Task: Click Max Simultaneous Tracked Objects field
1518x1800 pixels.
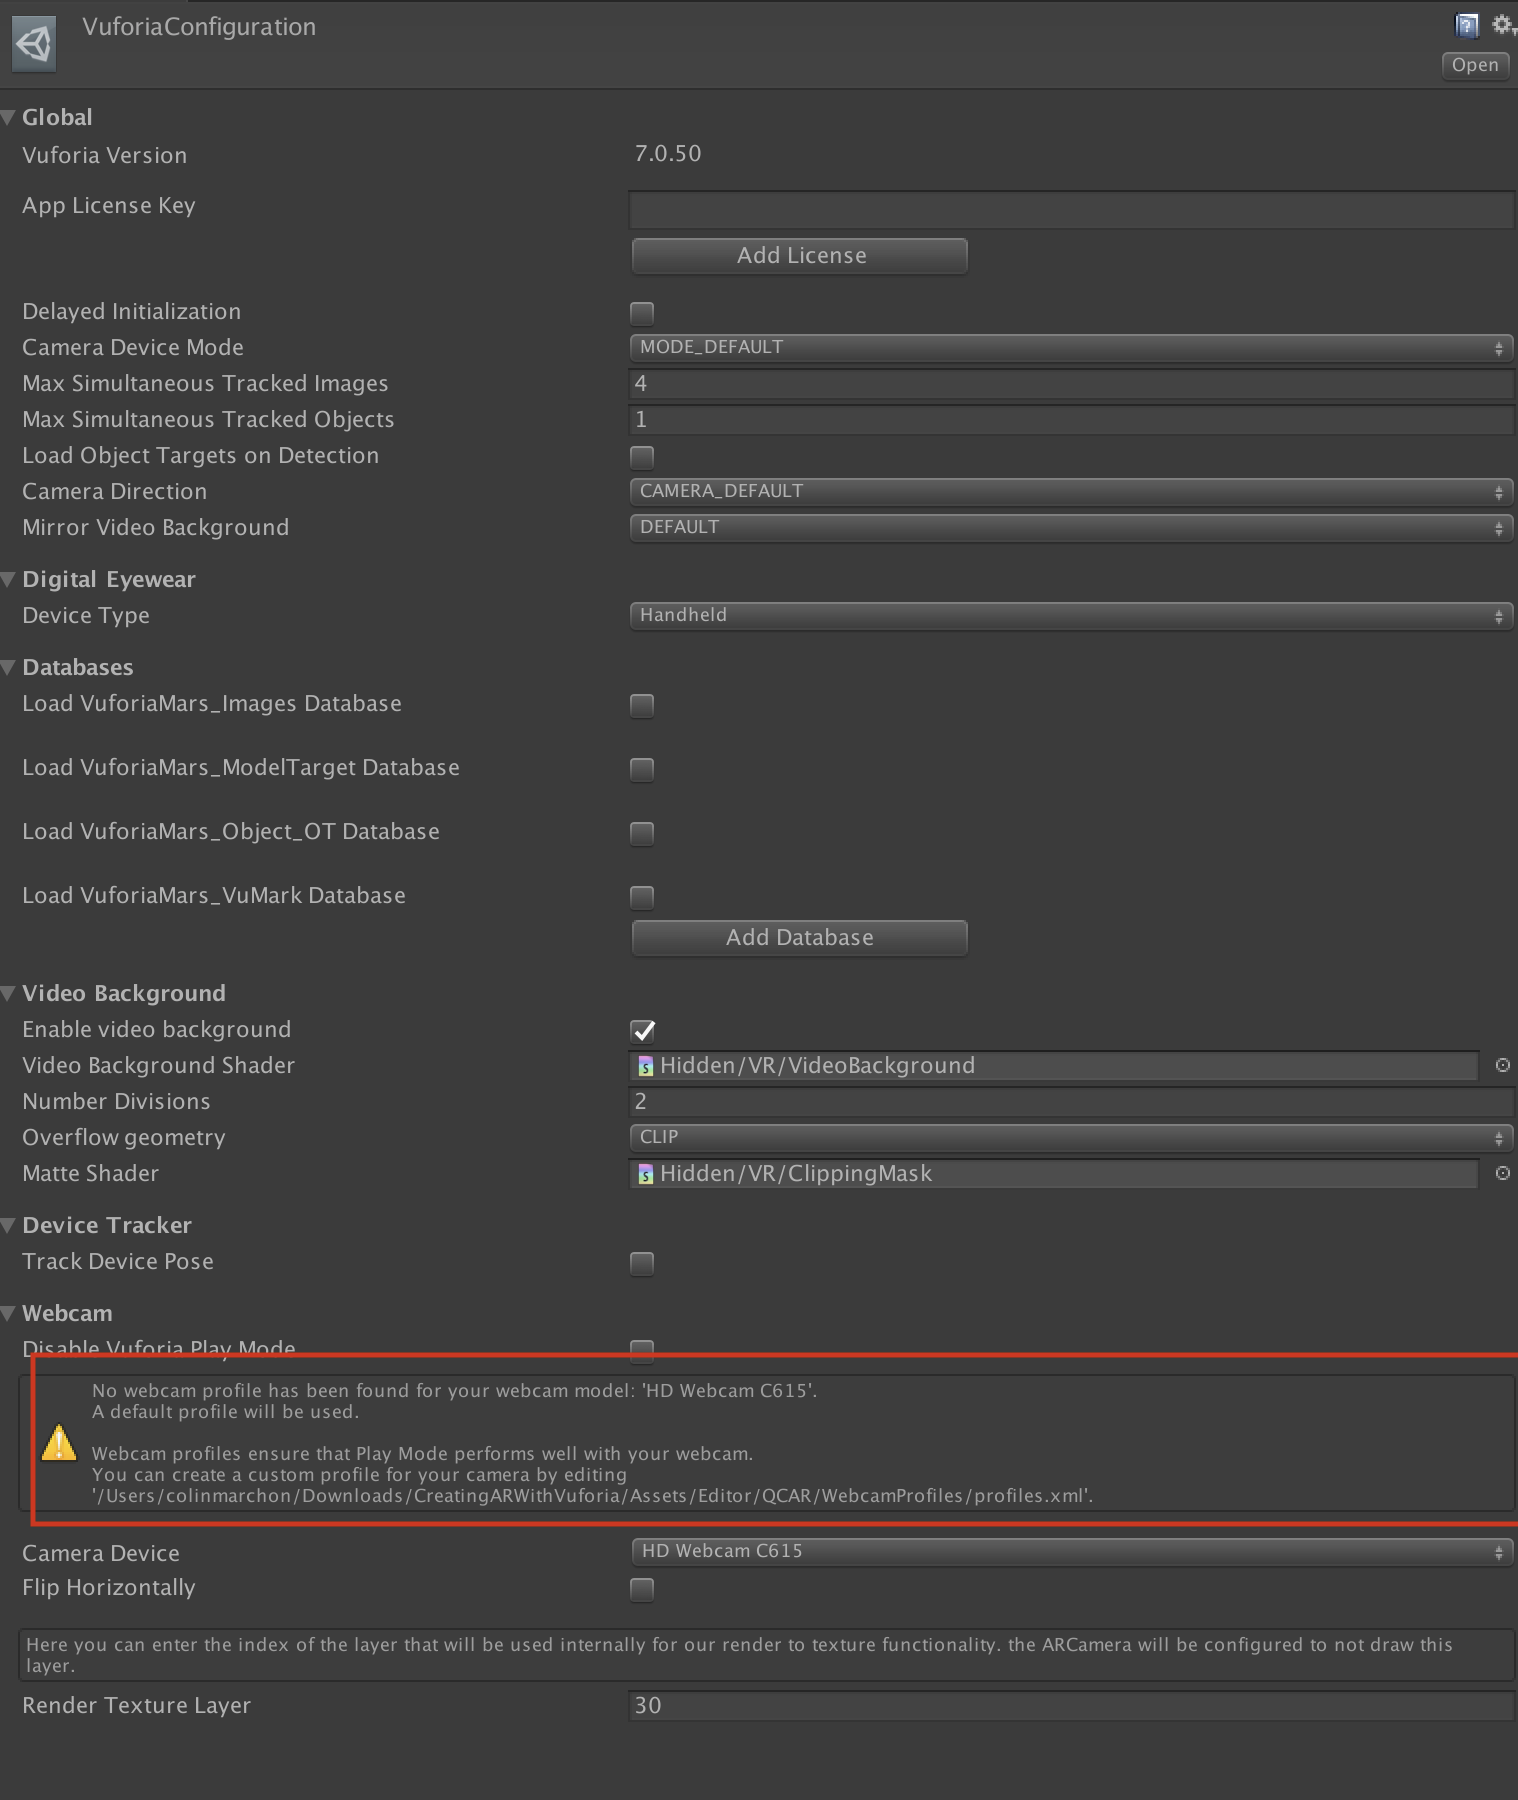Action: tap(1071, 420)
